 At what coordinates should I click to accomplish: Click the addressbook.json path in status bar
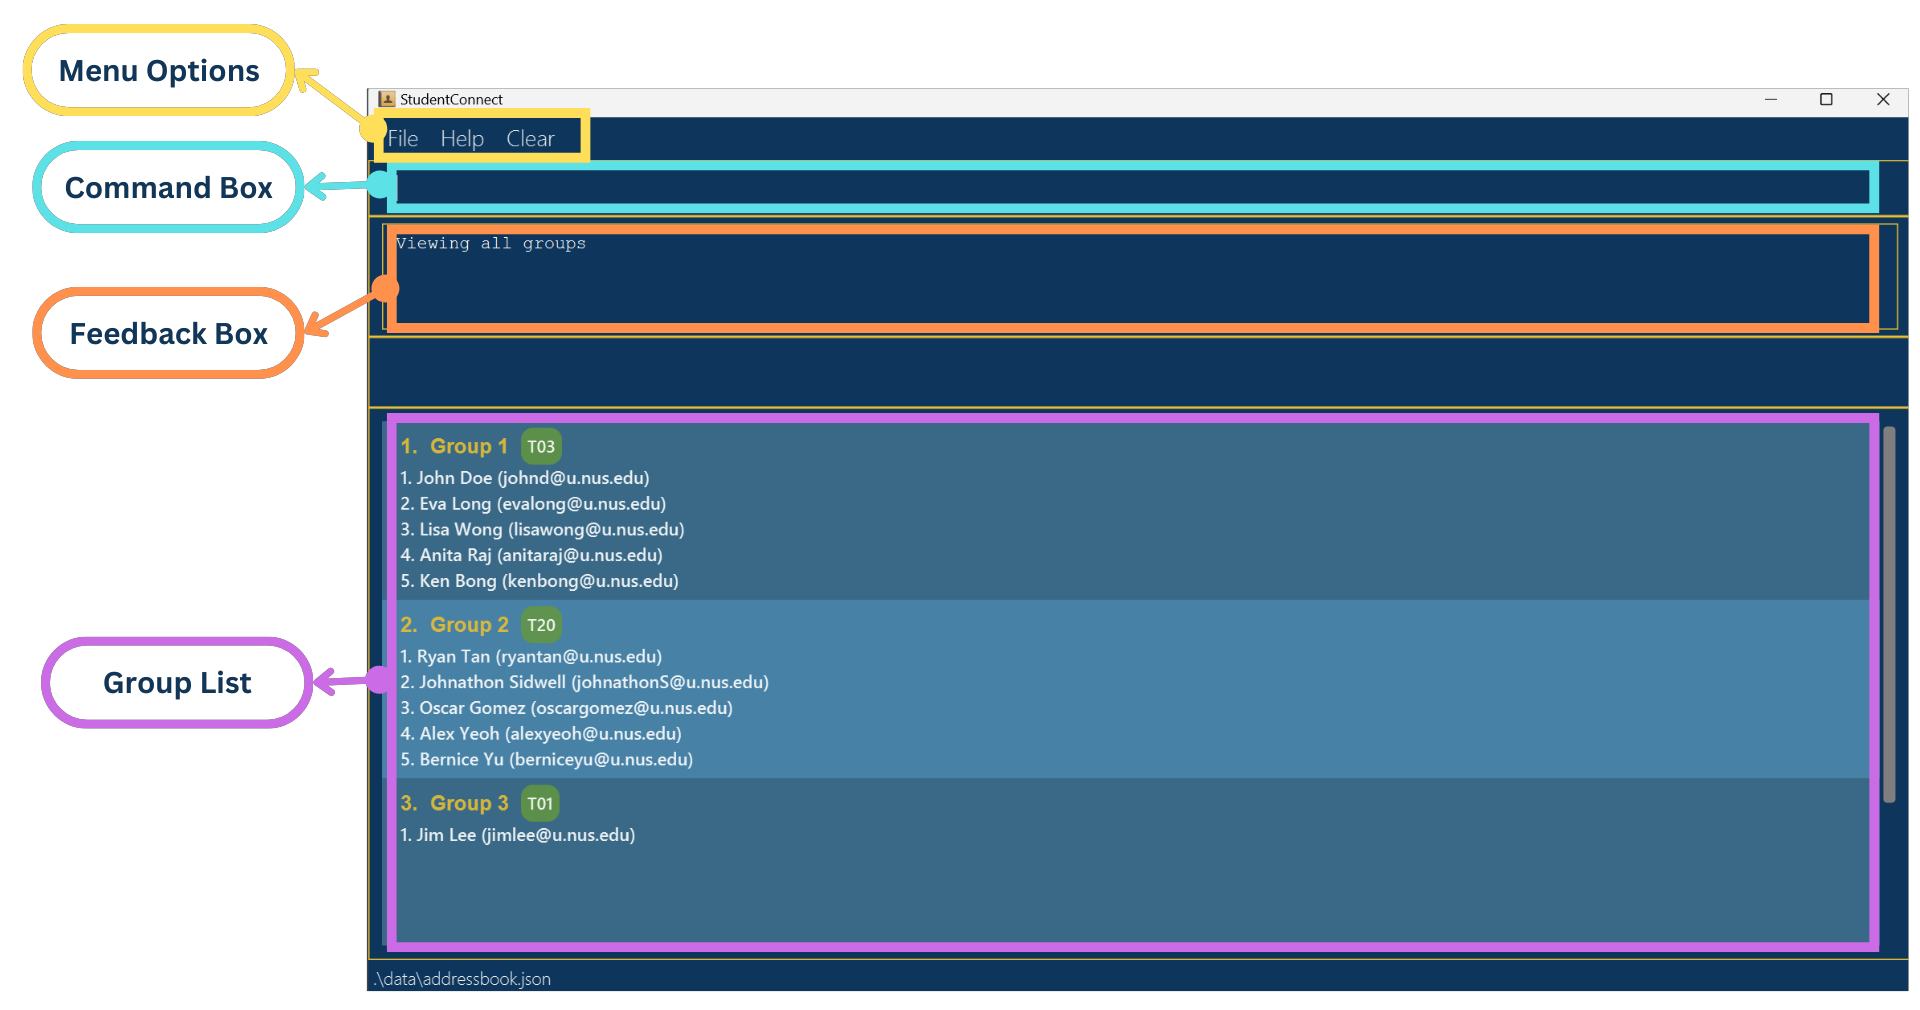[462, 979]
